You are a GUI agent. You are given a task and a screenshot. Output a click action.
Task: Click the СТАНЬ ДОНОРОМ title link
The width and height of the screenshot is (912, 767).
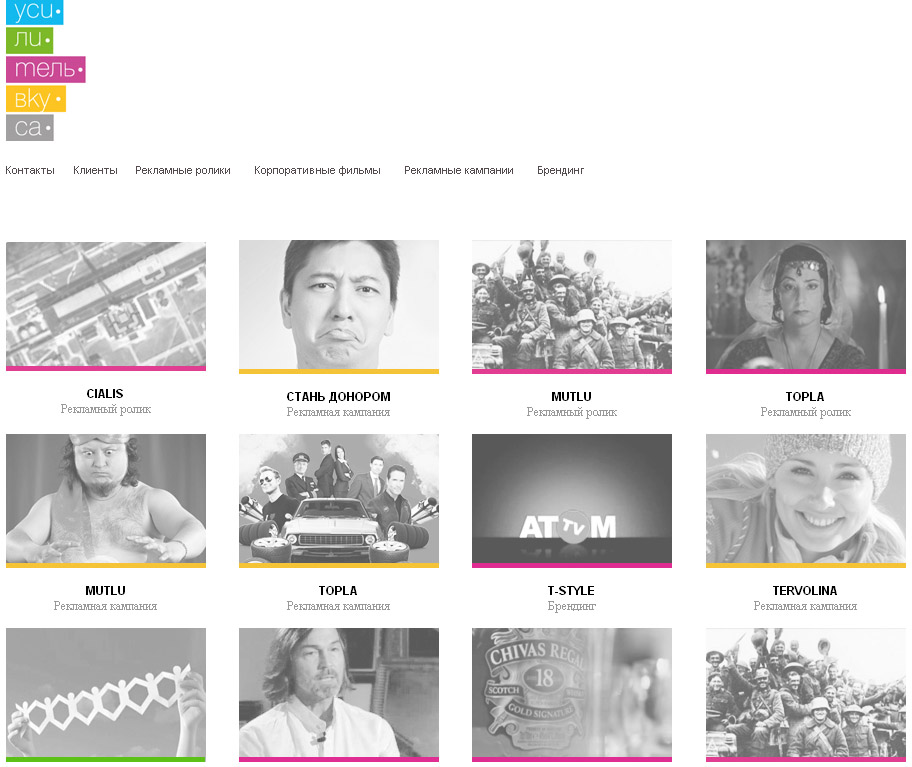(x=339, y=397)
